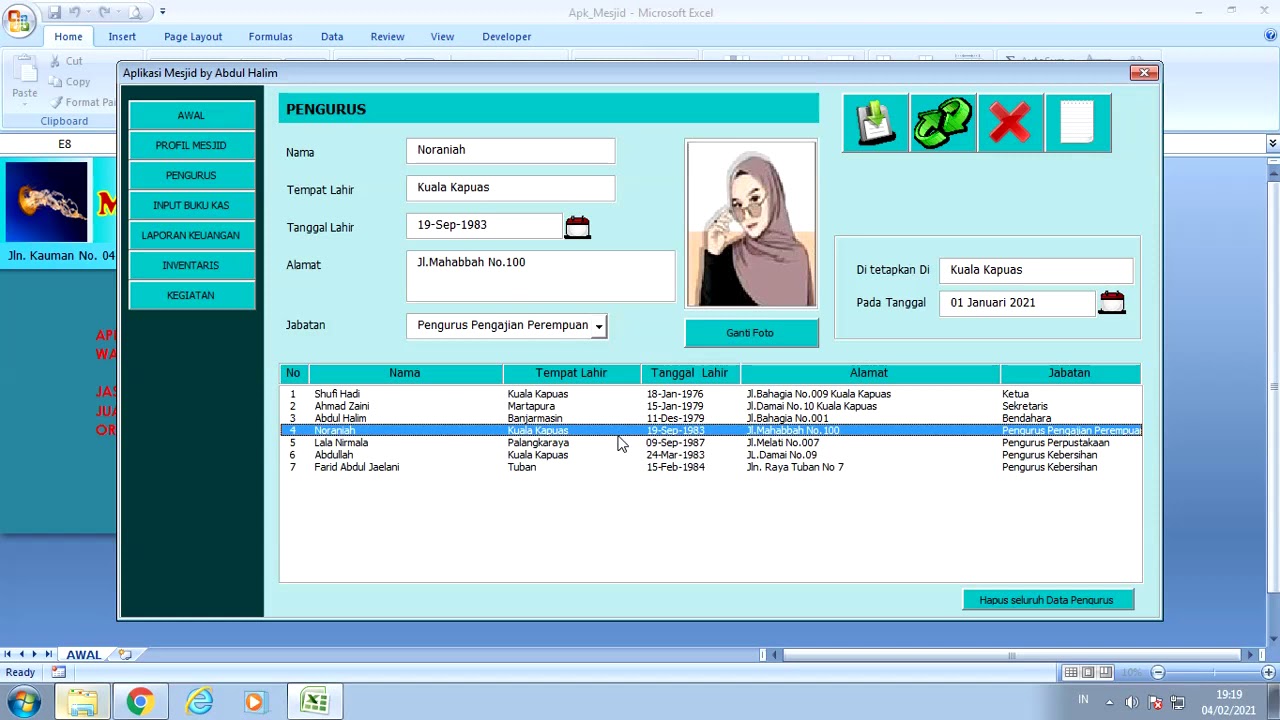1280x720 pixels.
Task: Open calendar picker next to Tanggal Lahir
Action: click(577, 227)
